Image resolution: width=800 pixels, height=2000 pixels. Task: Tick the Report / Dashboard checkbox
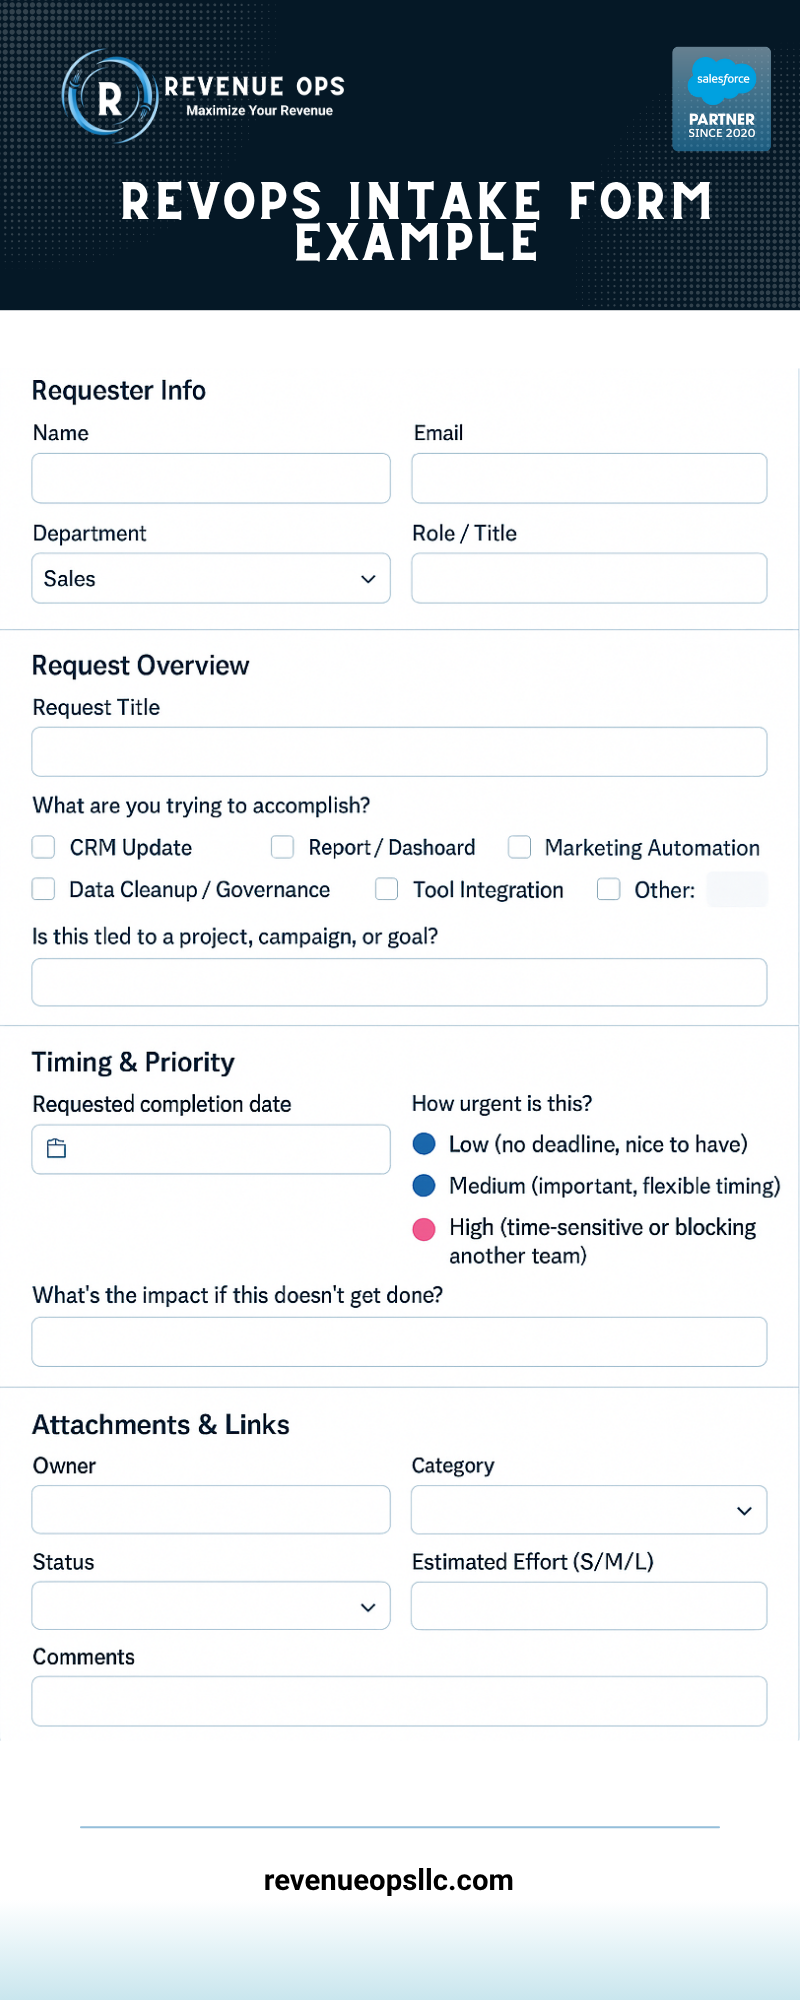[283, 847]
